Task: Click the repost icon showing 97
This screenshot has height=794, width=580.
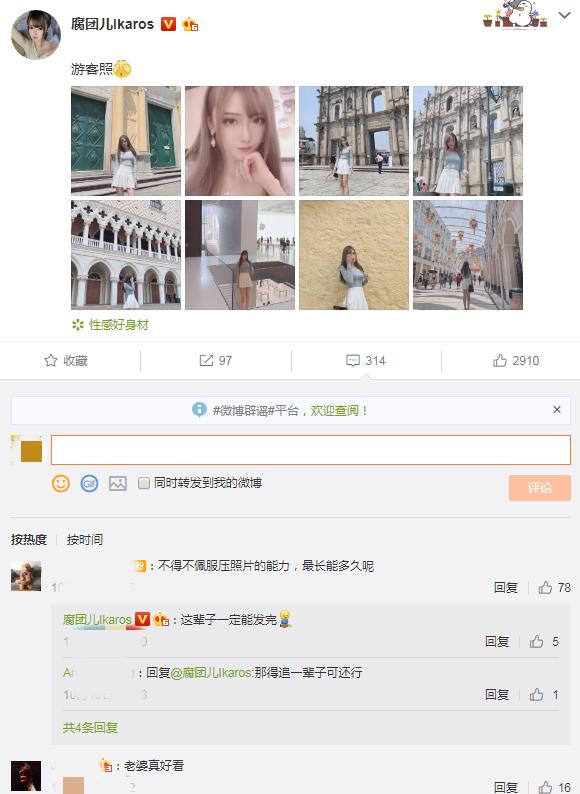Action: pos(206,361)
